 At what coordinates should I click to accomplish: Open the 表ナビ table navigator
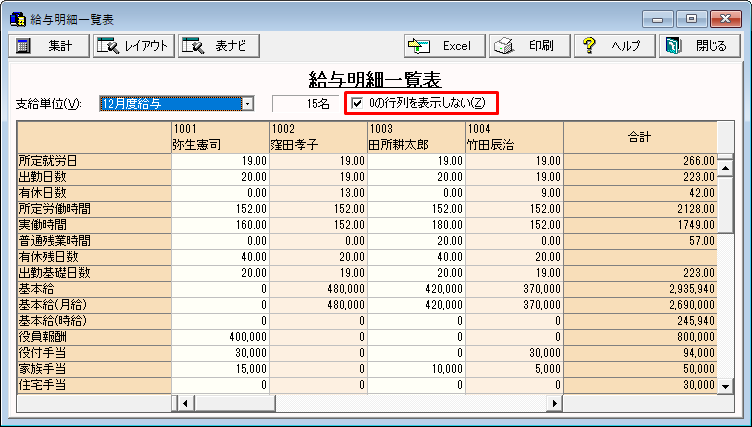219,46
